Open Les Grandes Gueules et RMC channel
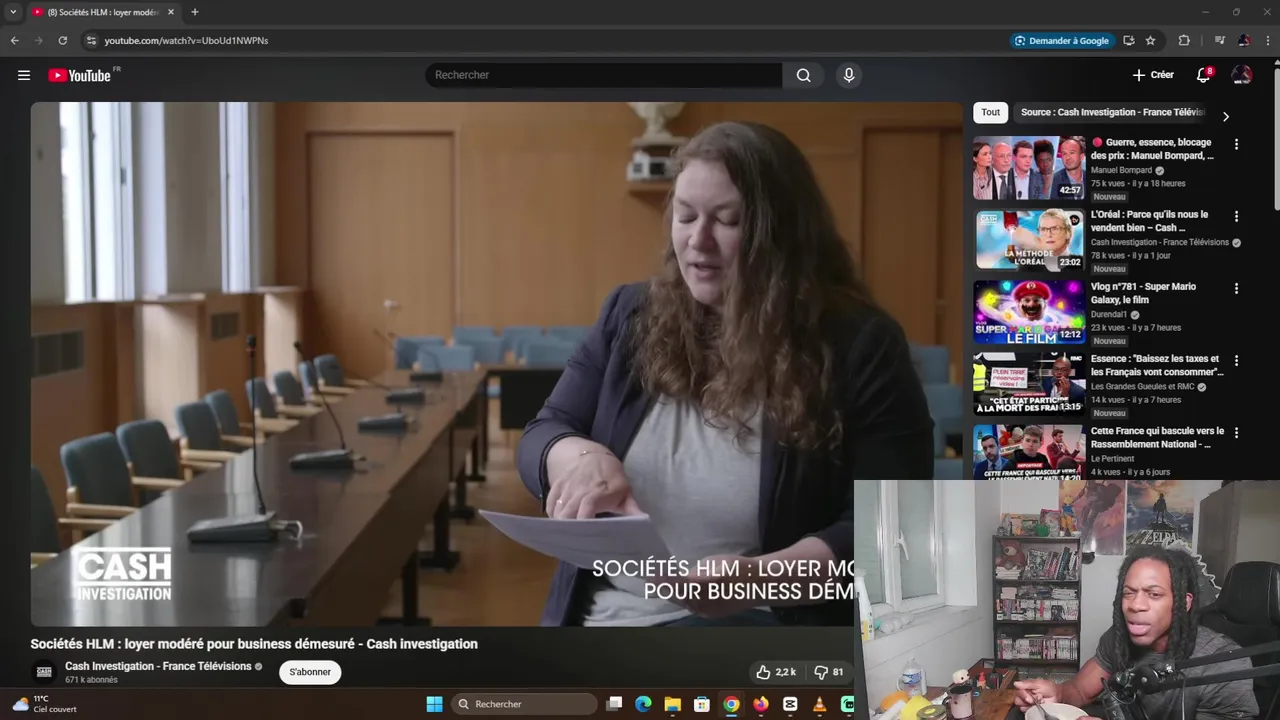 pos(1142,387)
